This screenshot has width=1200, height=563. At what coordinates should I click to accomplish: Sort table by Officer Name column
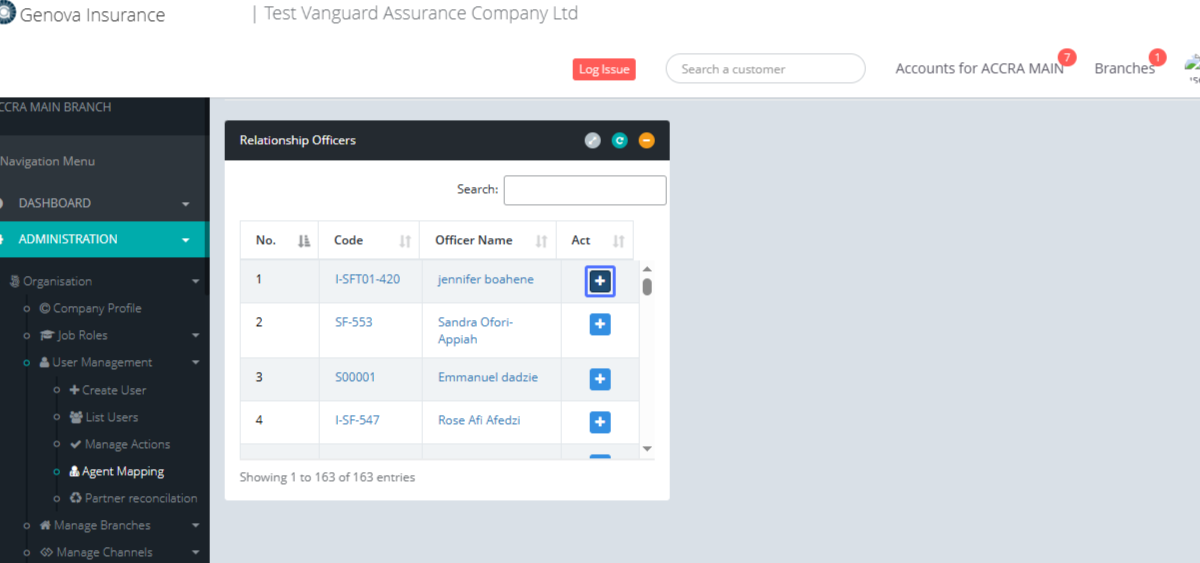point(487,241)
